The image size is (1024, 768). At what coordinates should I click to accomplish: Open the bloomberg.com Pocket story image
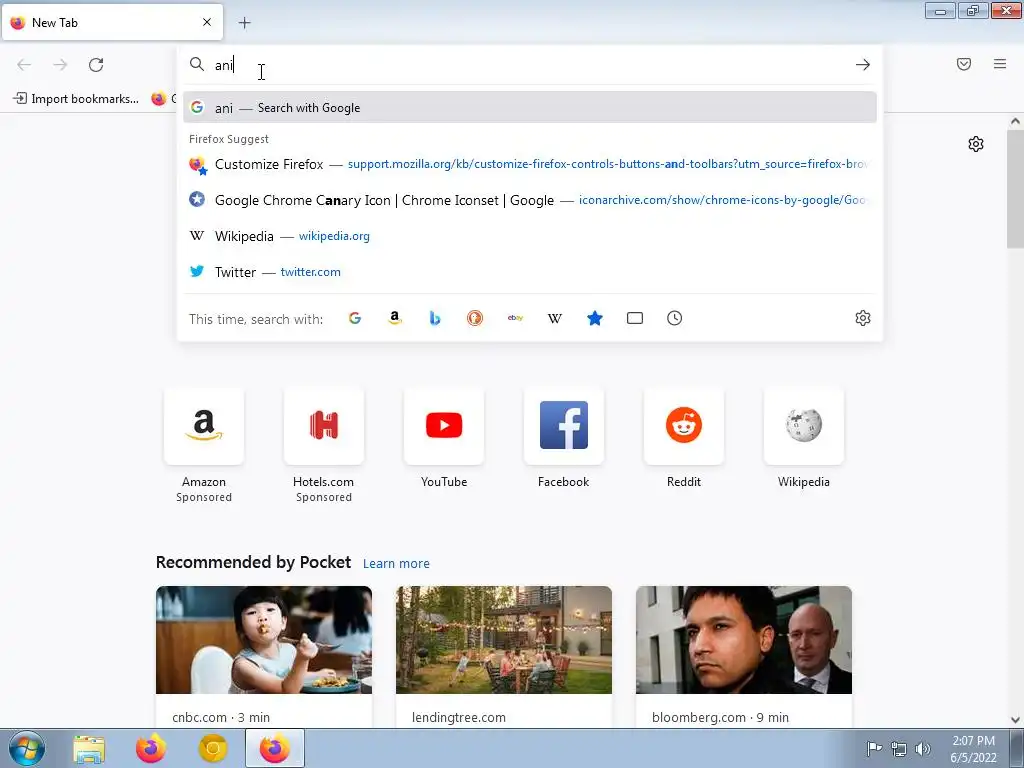pos(744,640)
